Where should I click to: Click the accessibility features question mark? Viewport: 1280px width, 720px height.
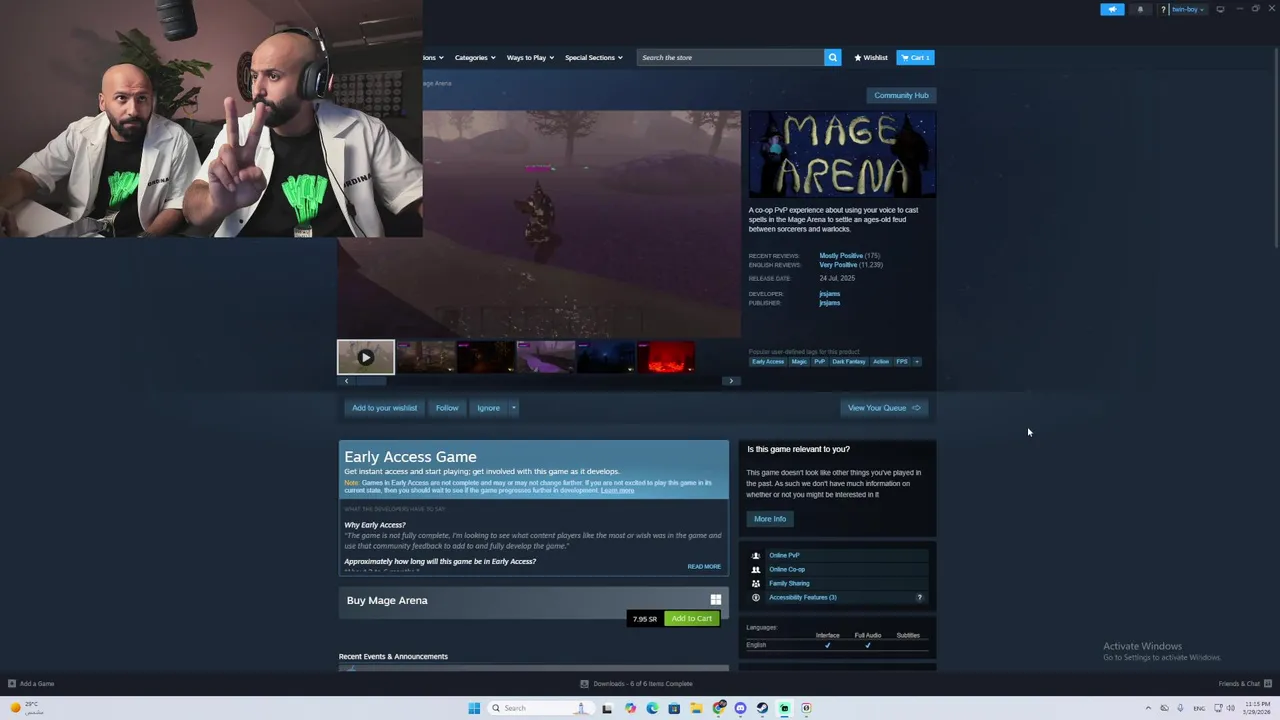(x=920, y=597)
